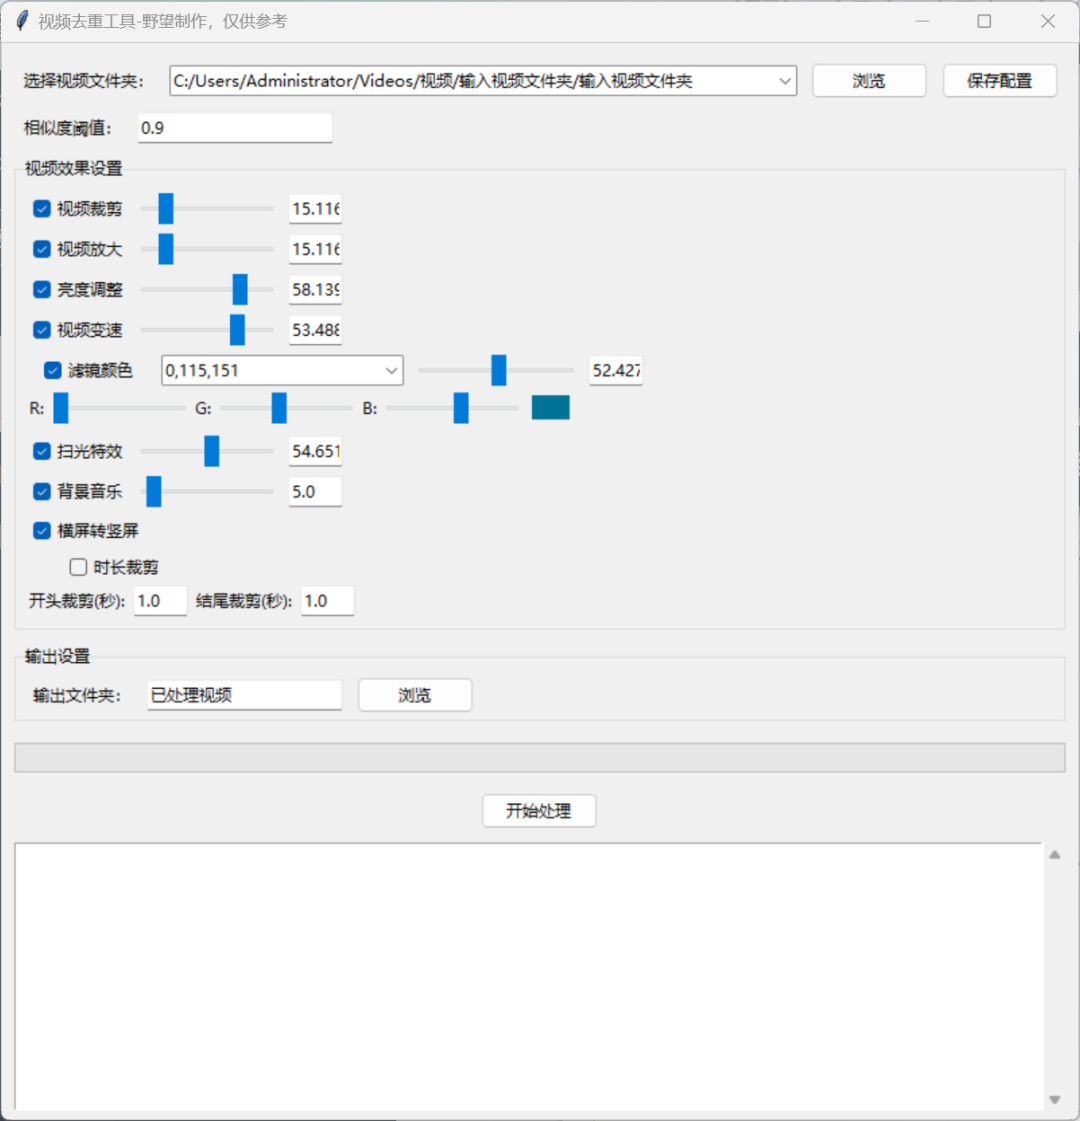
Task: Toggle the 视频裁剪 checkbox
Action: click(42, 209)
